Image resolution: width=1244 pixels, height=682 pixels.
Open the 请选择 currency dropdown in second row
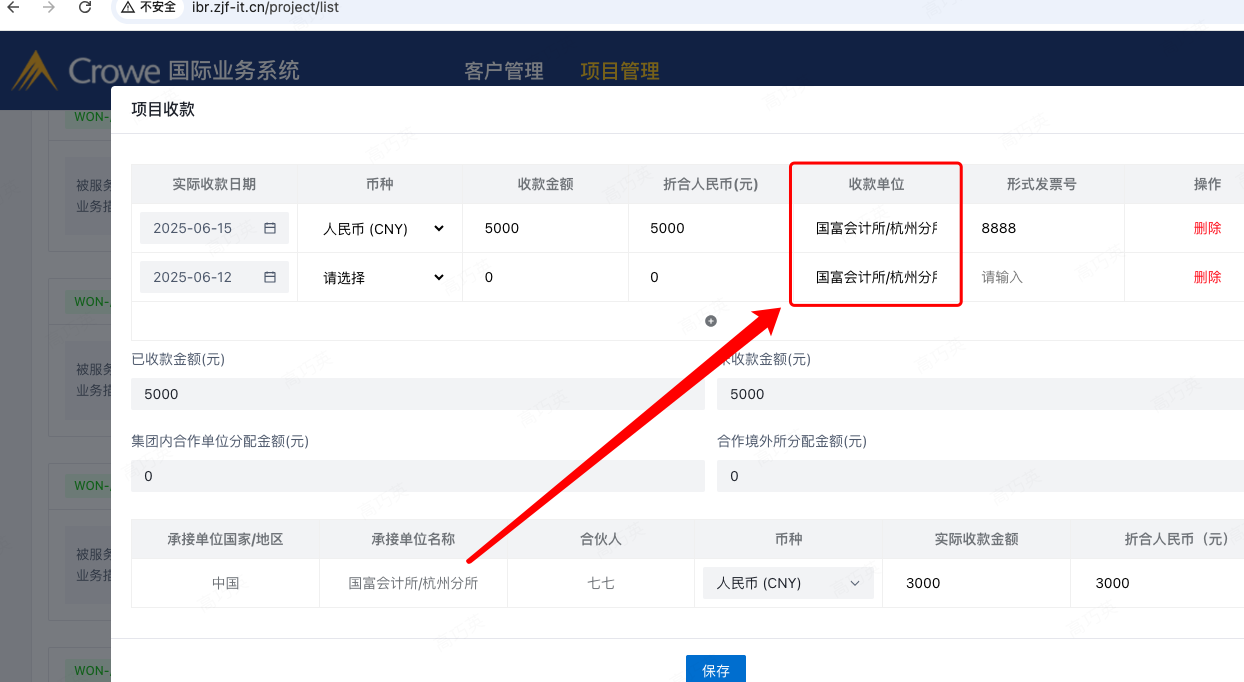(383, 277)
